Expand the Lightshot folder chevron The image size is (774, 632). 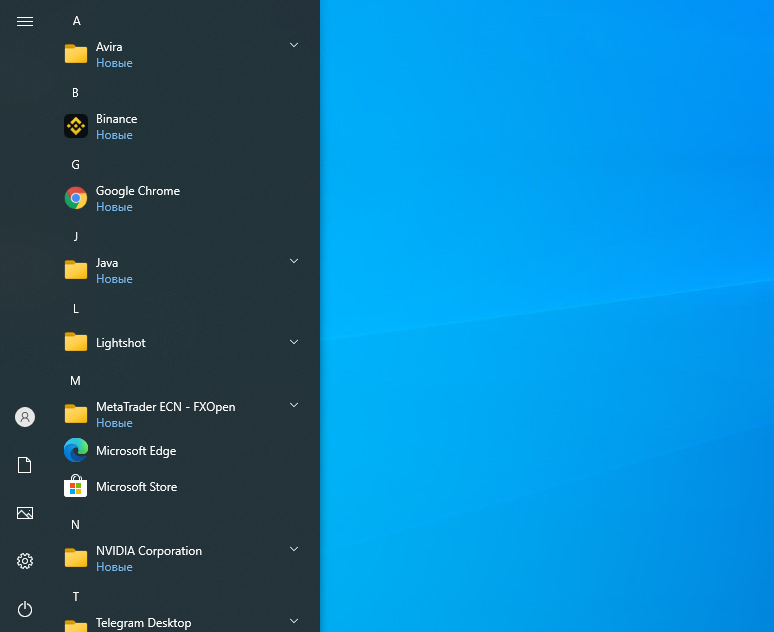(x=294, y=342)
